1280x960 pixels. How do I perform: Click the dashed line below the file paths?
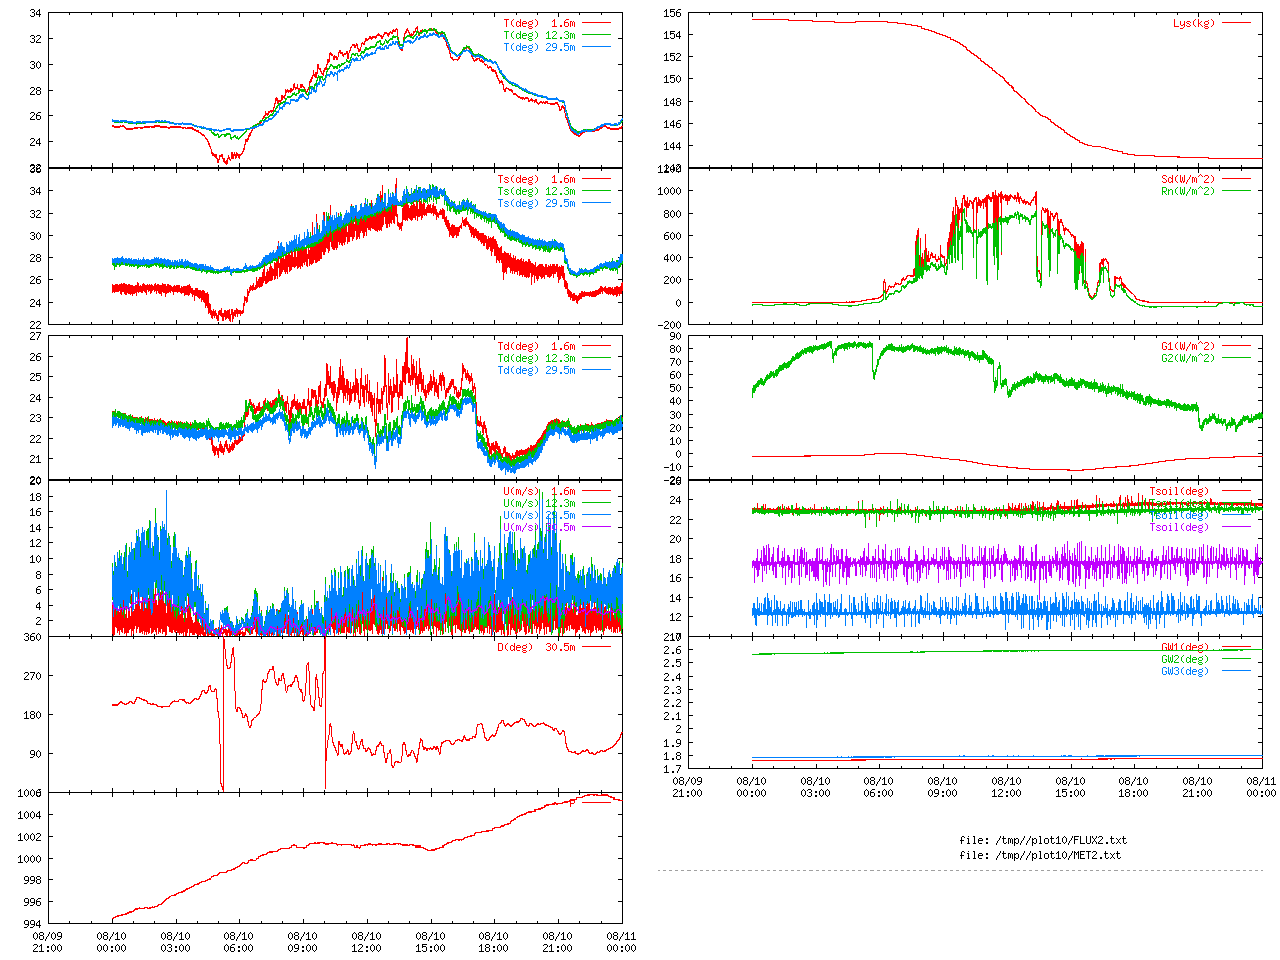click(x=960, y=870)
